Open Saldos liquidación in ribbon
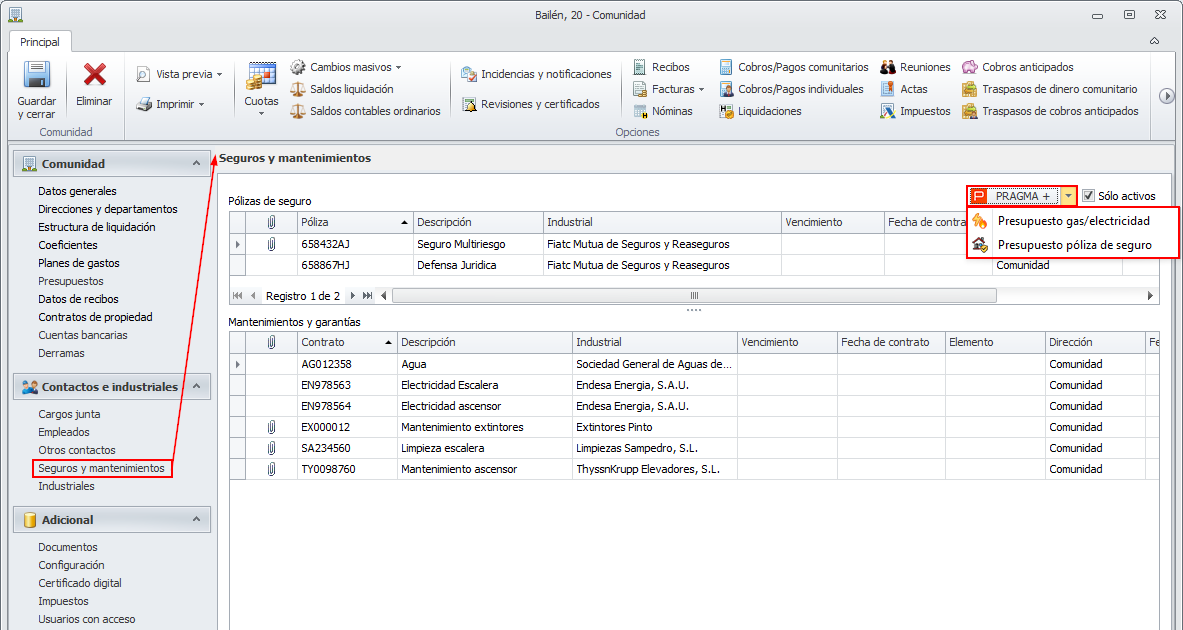Screen dimensions: 1183x630 (353, 89)
